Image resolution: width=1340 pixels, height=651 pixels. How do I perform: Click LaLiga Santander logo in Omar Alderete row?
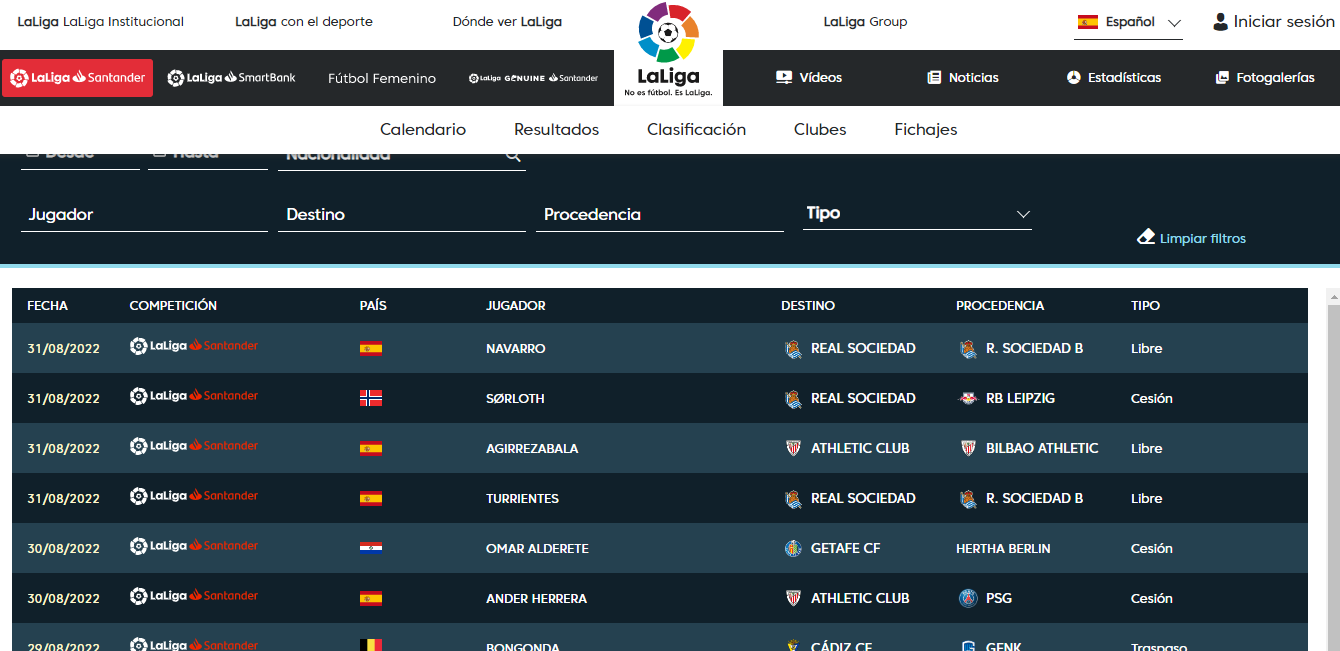click(194, 546)
